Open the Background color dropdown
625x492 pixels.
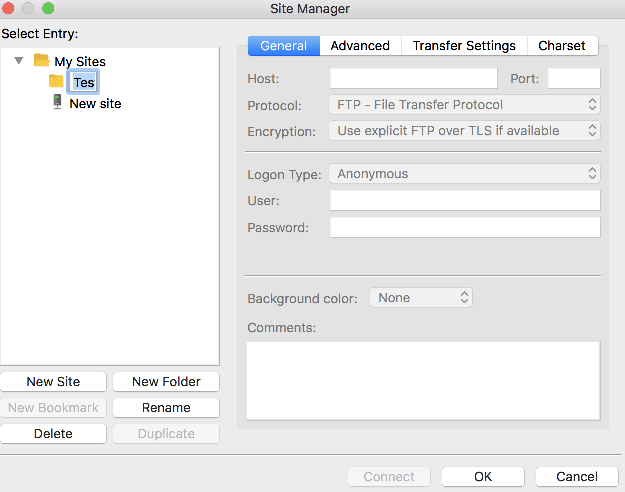pos(421,297)
